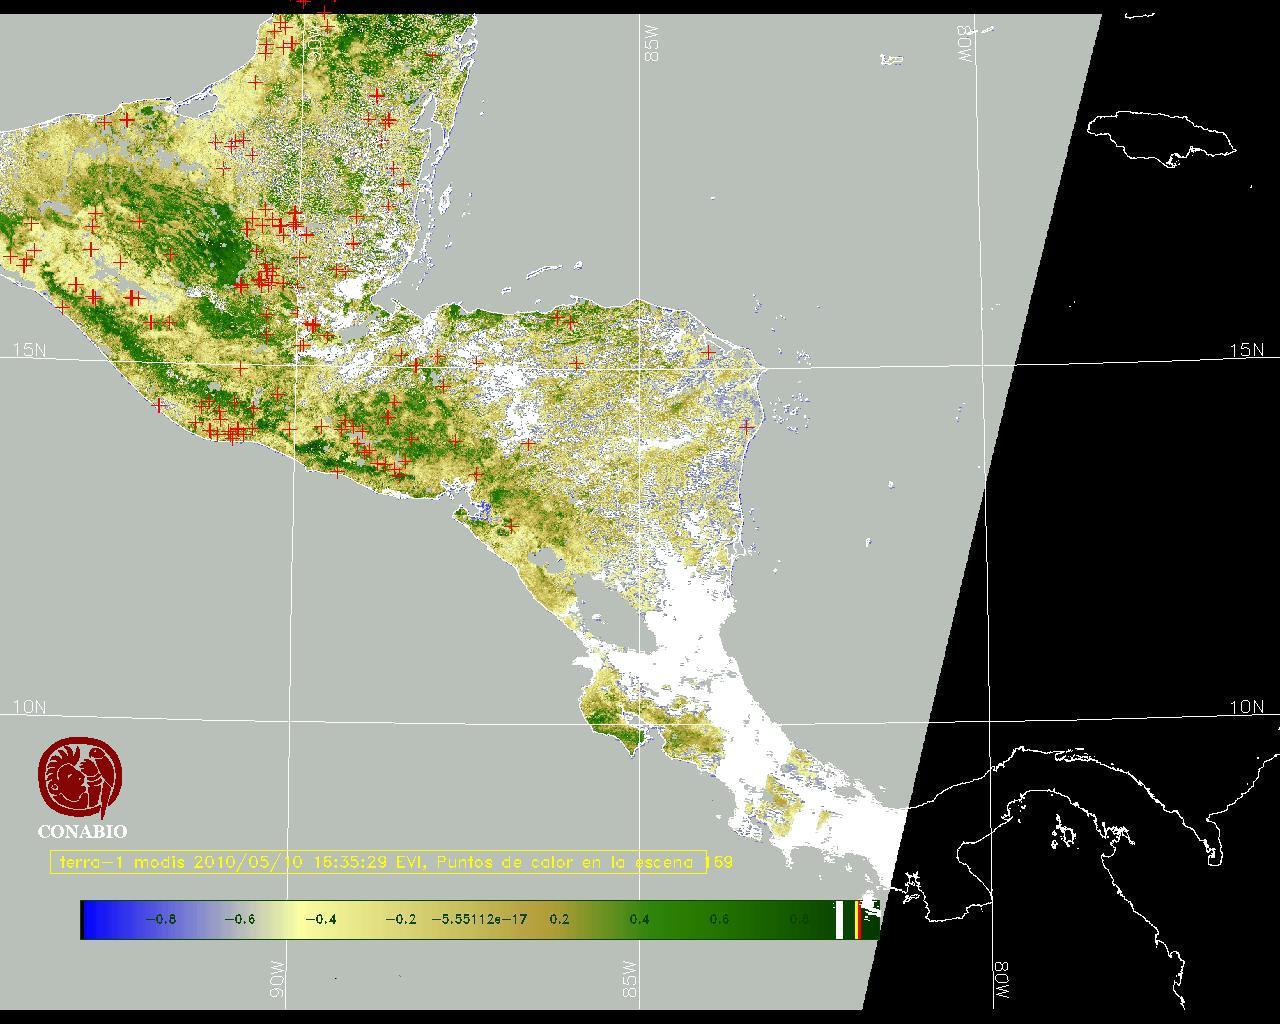Click the -5.55112e-17 midpoint on color scale
Viewport: 1280px width, 1024px height.
click(x=479, y=919)
